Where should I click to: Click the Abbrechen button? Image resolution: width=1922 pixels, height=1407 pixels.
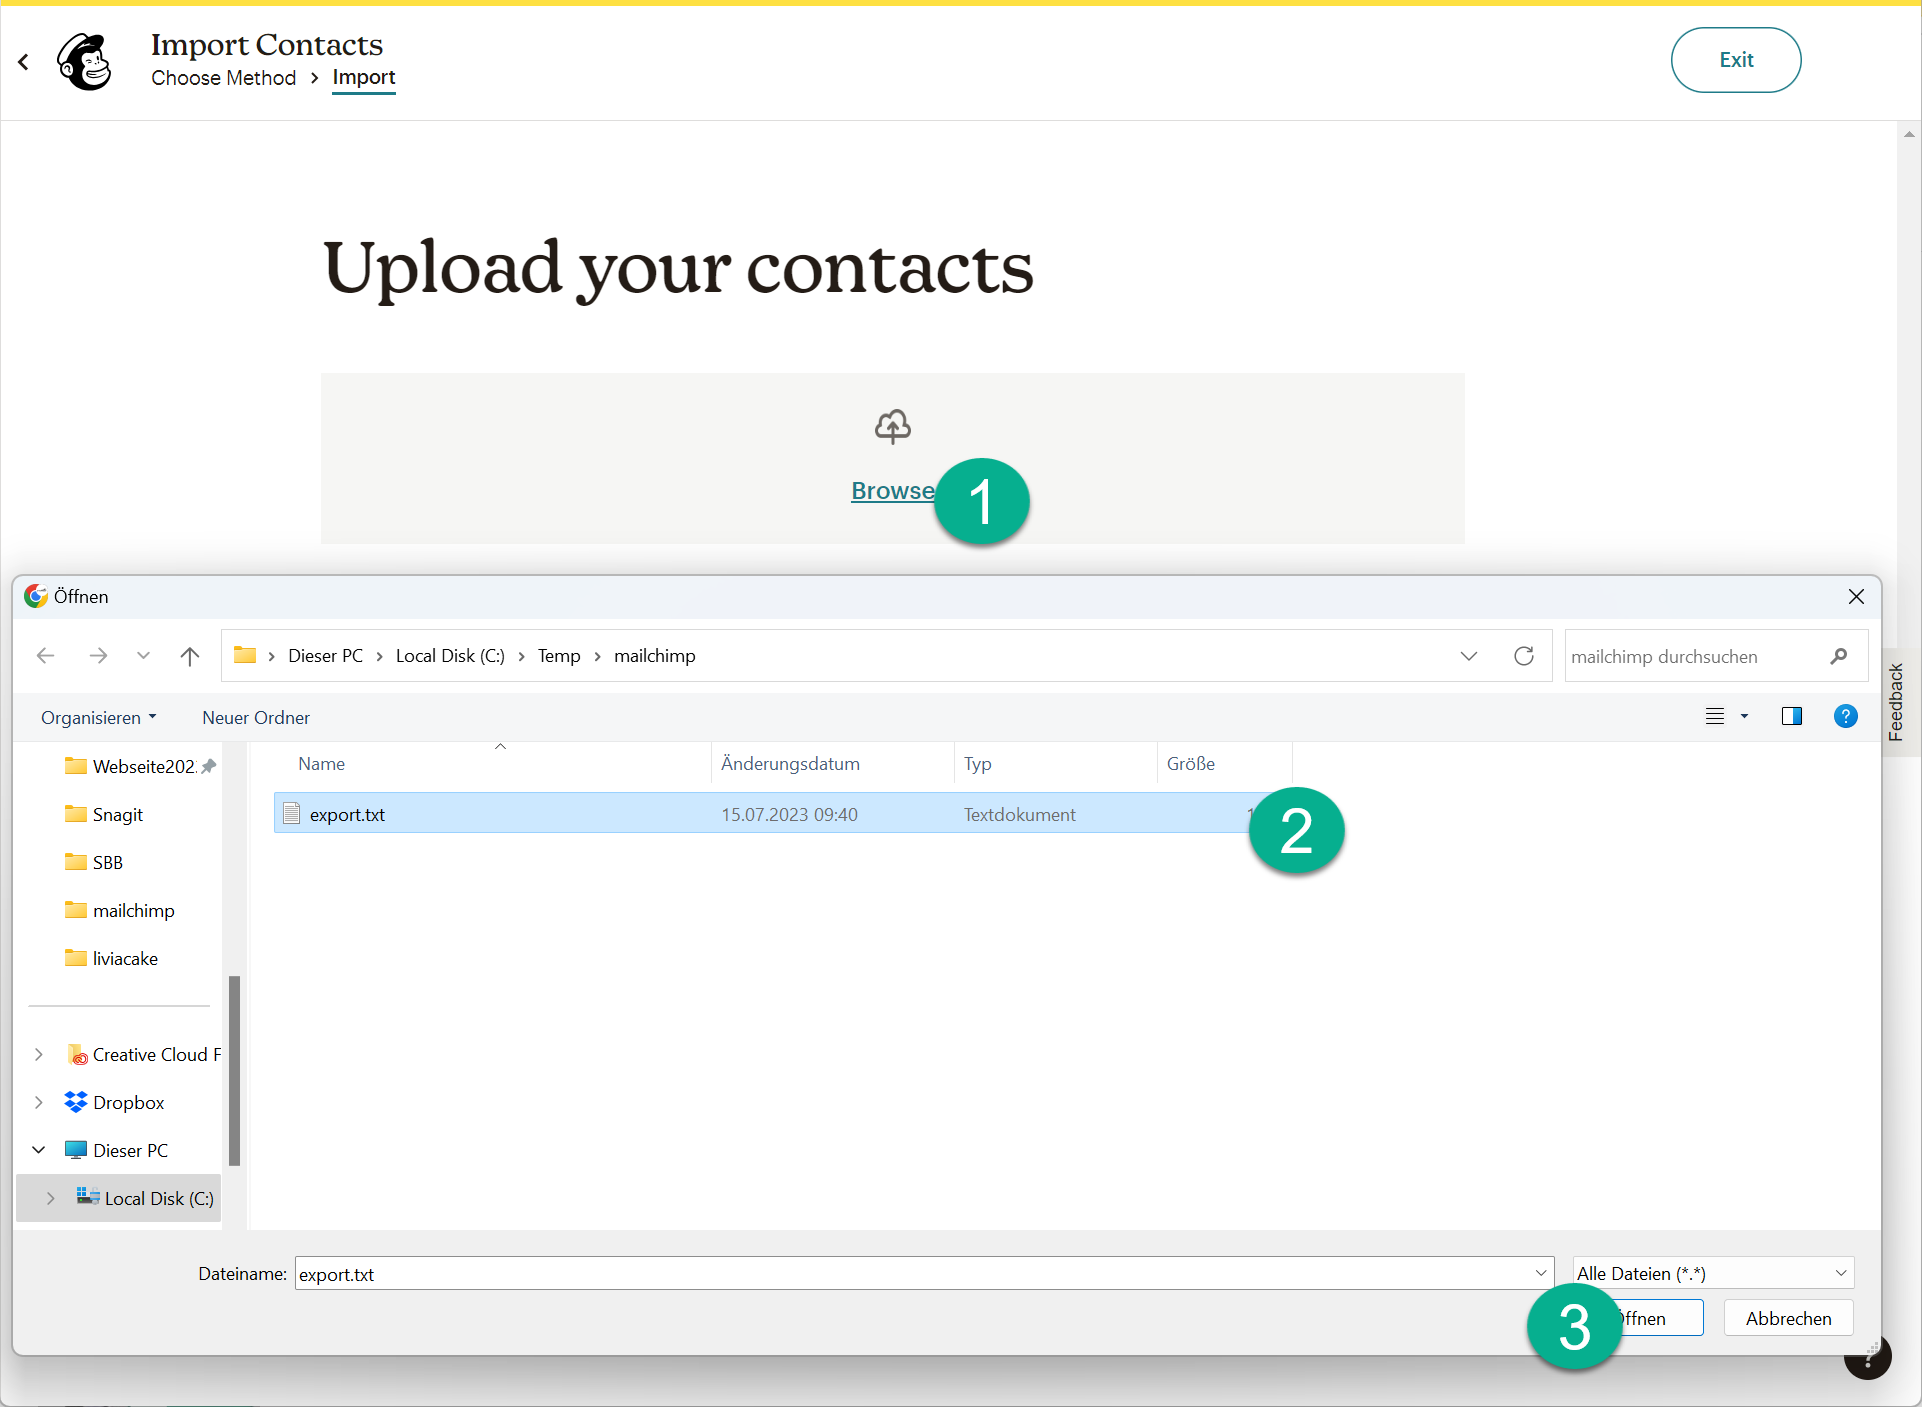[x=1787, y=1318]
